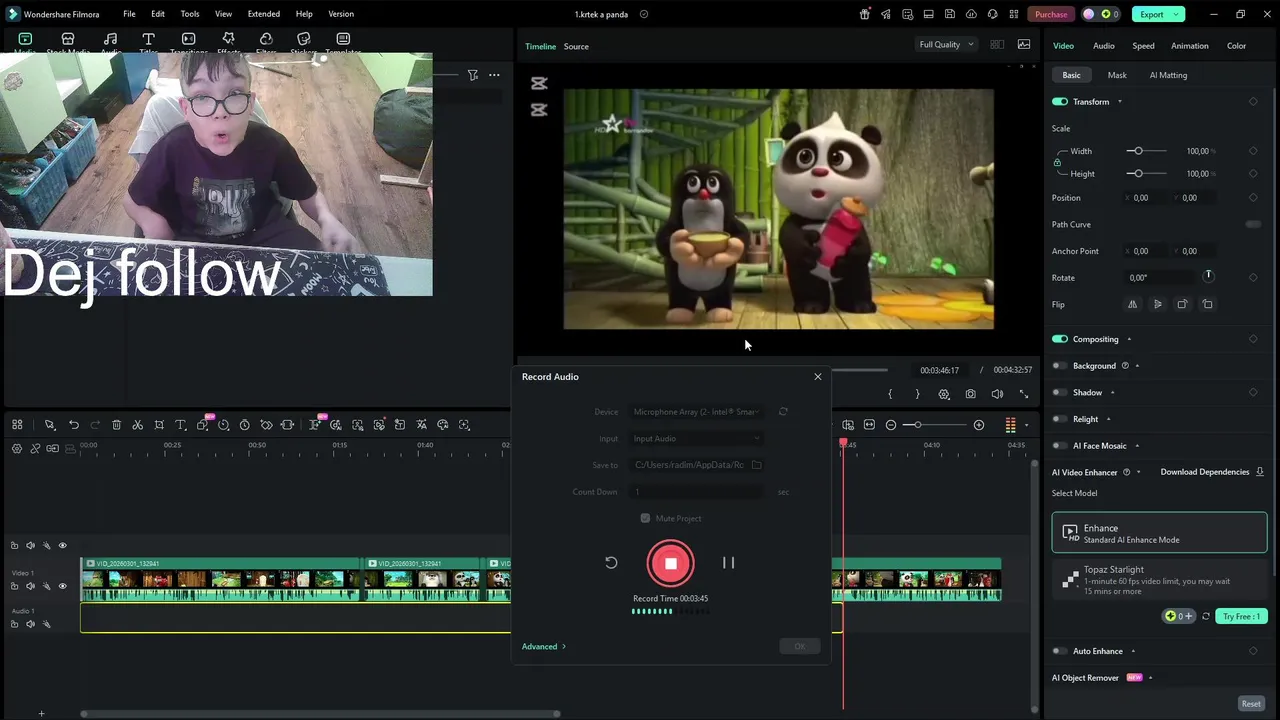
Task: Expand the Shadow section arrow
Action: [1112, 393]
